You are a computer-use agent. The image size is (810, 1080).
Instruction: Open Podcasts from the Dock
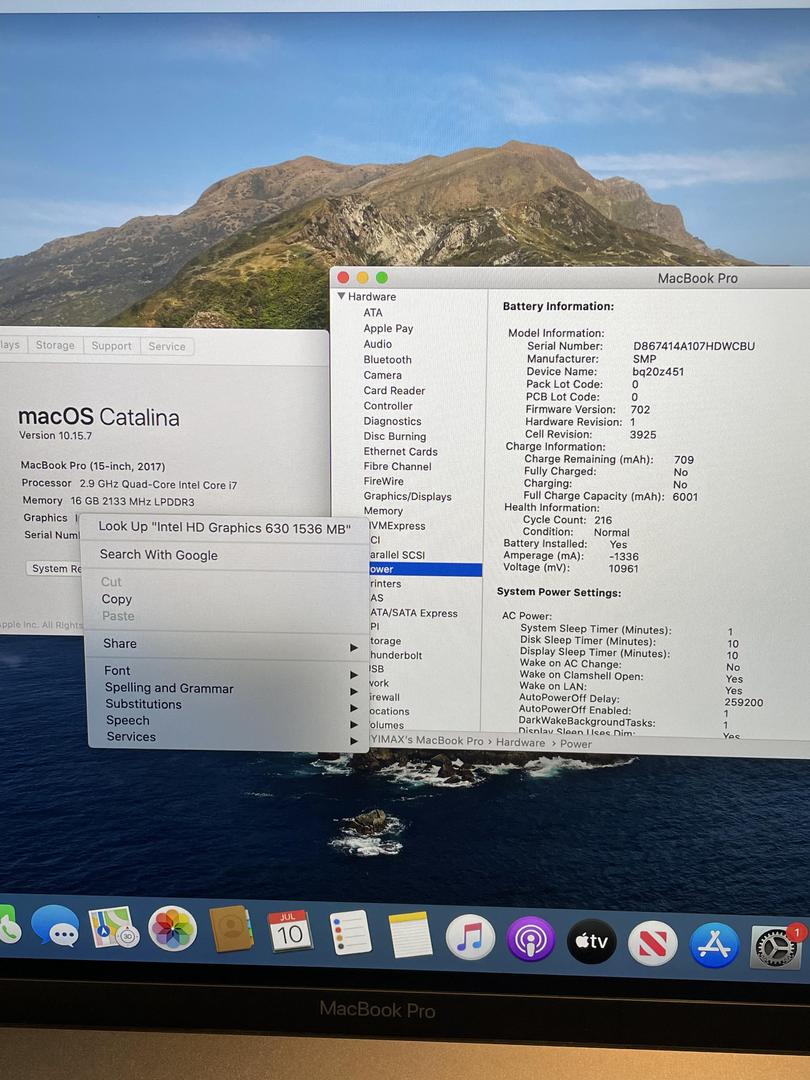530,939
